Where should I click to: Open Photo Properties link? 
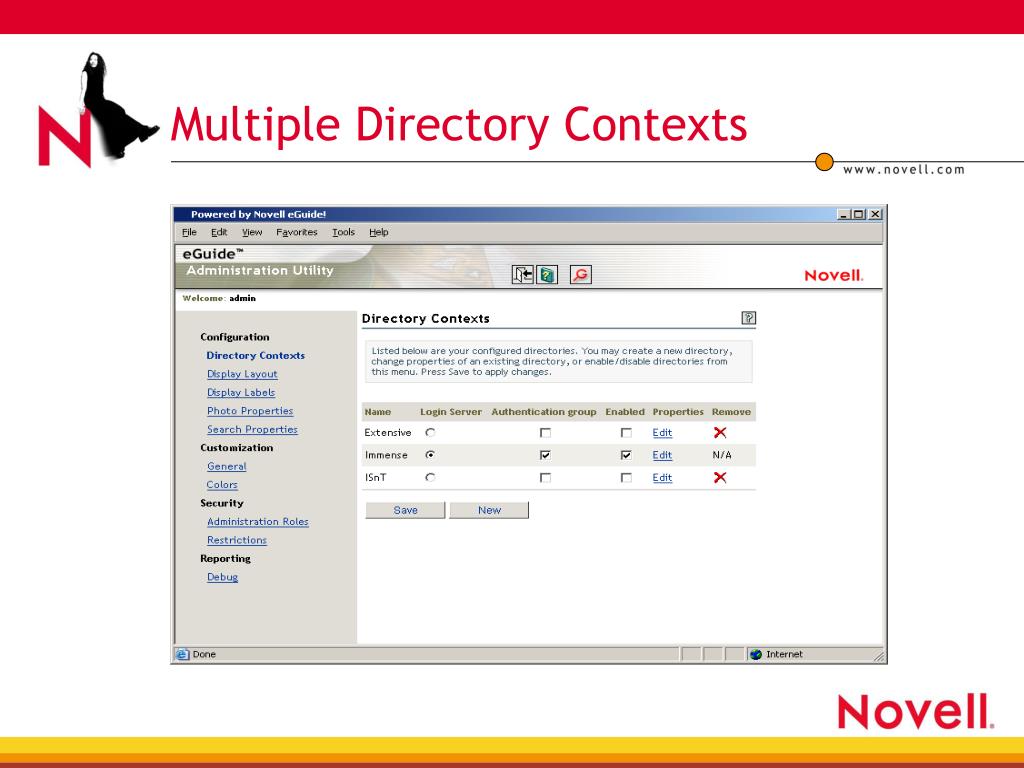click(x=250, y=411)
